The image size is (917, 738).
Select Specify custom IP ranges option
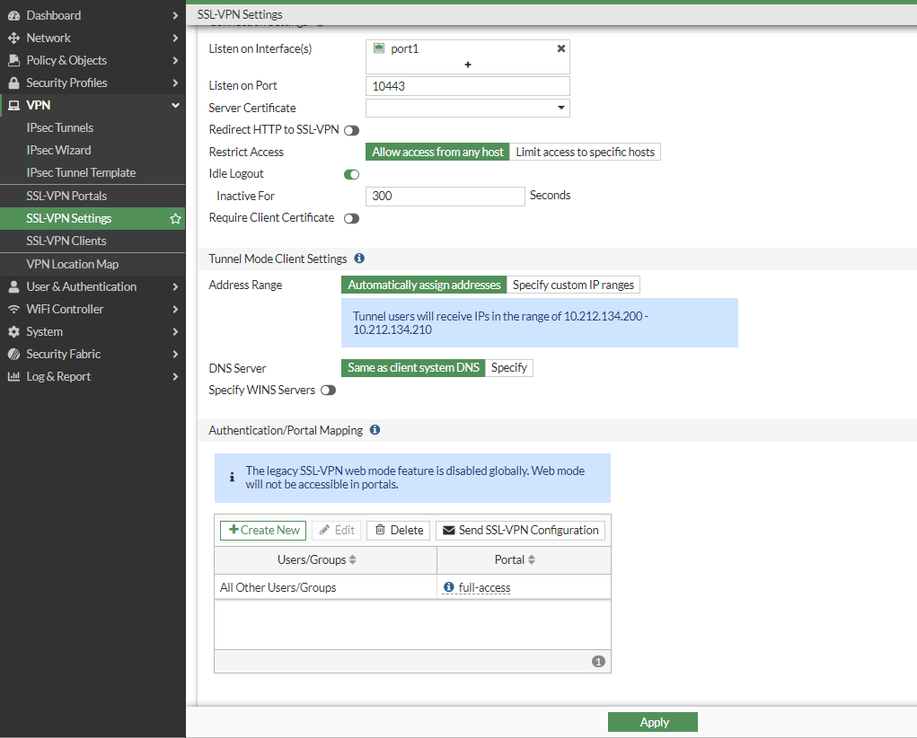tap(573, 285)
